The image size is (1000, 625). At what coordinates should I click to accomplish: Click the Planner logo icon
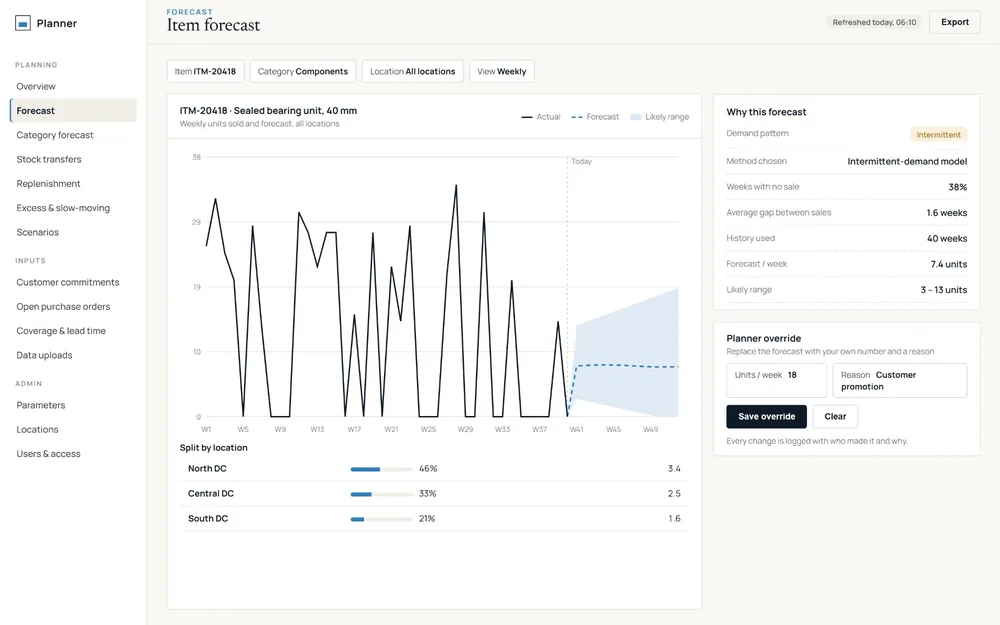click(x=23, y=24)
